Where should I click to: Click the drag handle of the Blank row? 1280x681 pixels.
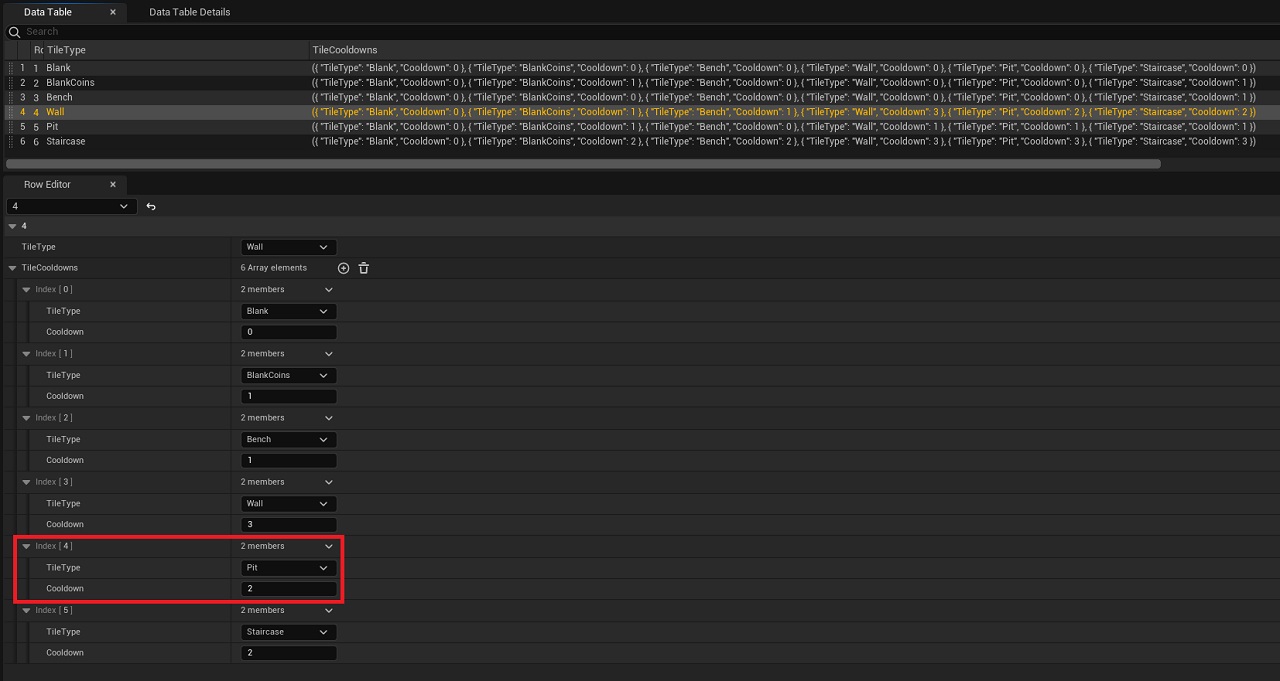(11, 68)
